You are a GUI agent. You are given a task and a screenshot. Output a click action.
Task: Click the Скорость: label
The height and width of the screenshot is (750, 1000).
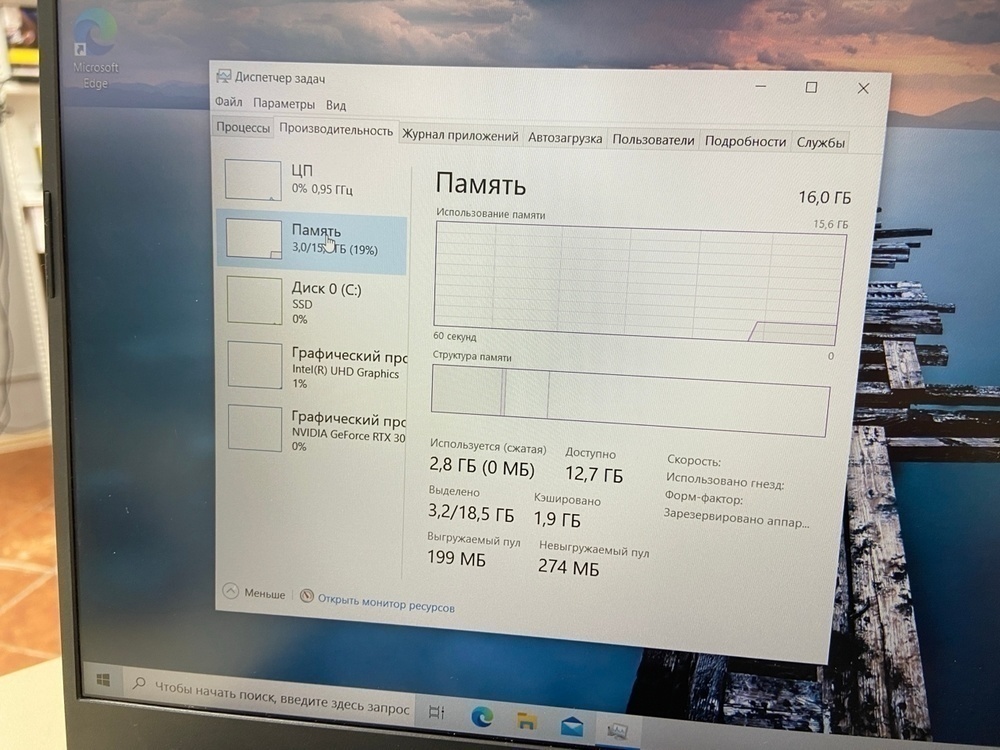[x=694, y=460]
